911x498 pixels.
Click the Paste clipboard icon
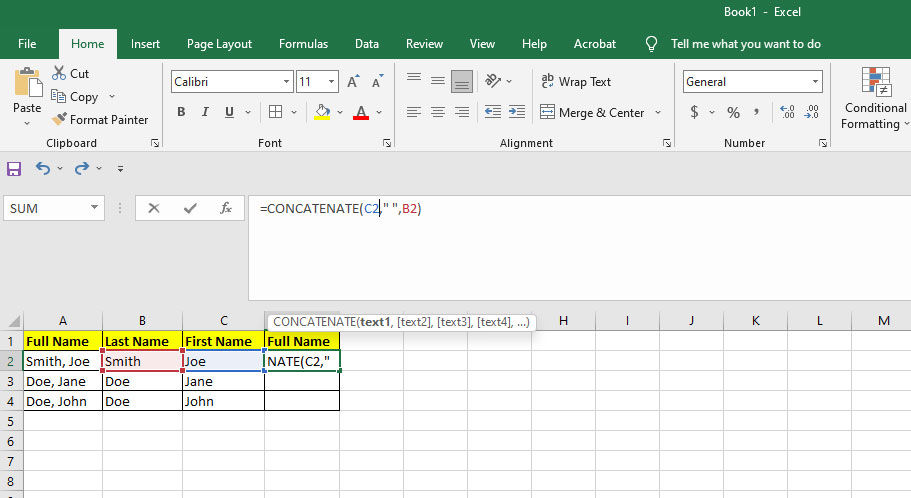[x=27, y=84]
